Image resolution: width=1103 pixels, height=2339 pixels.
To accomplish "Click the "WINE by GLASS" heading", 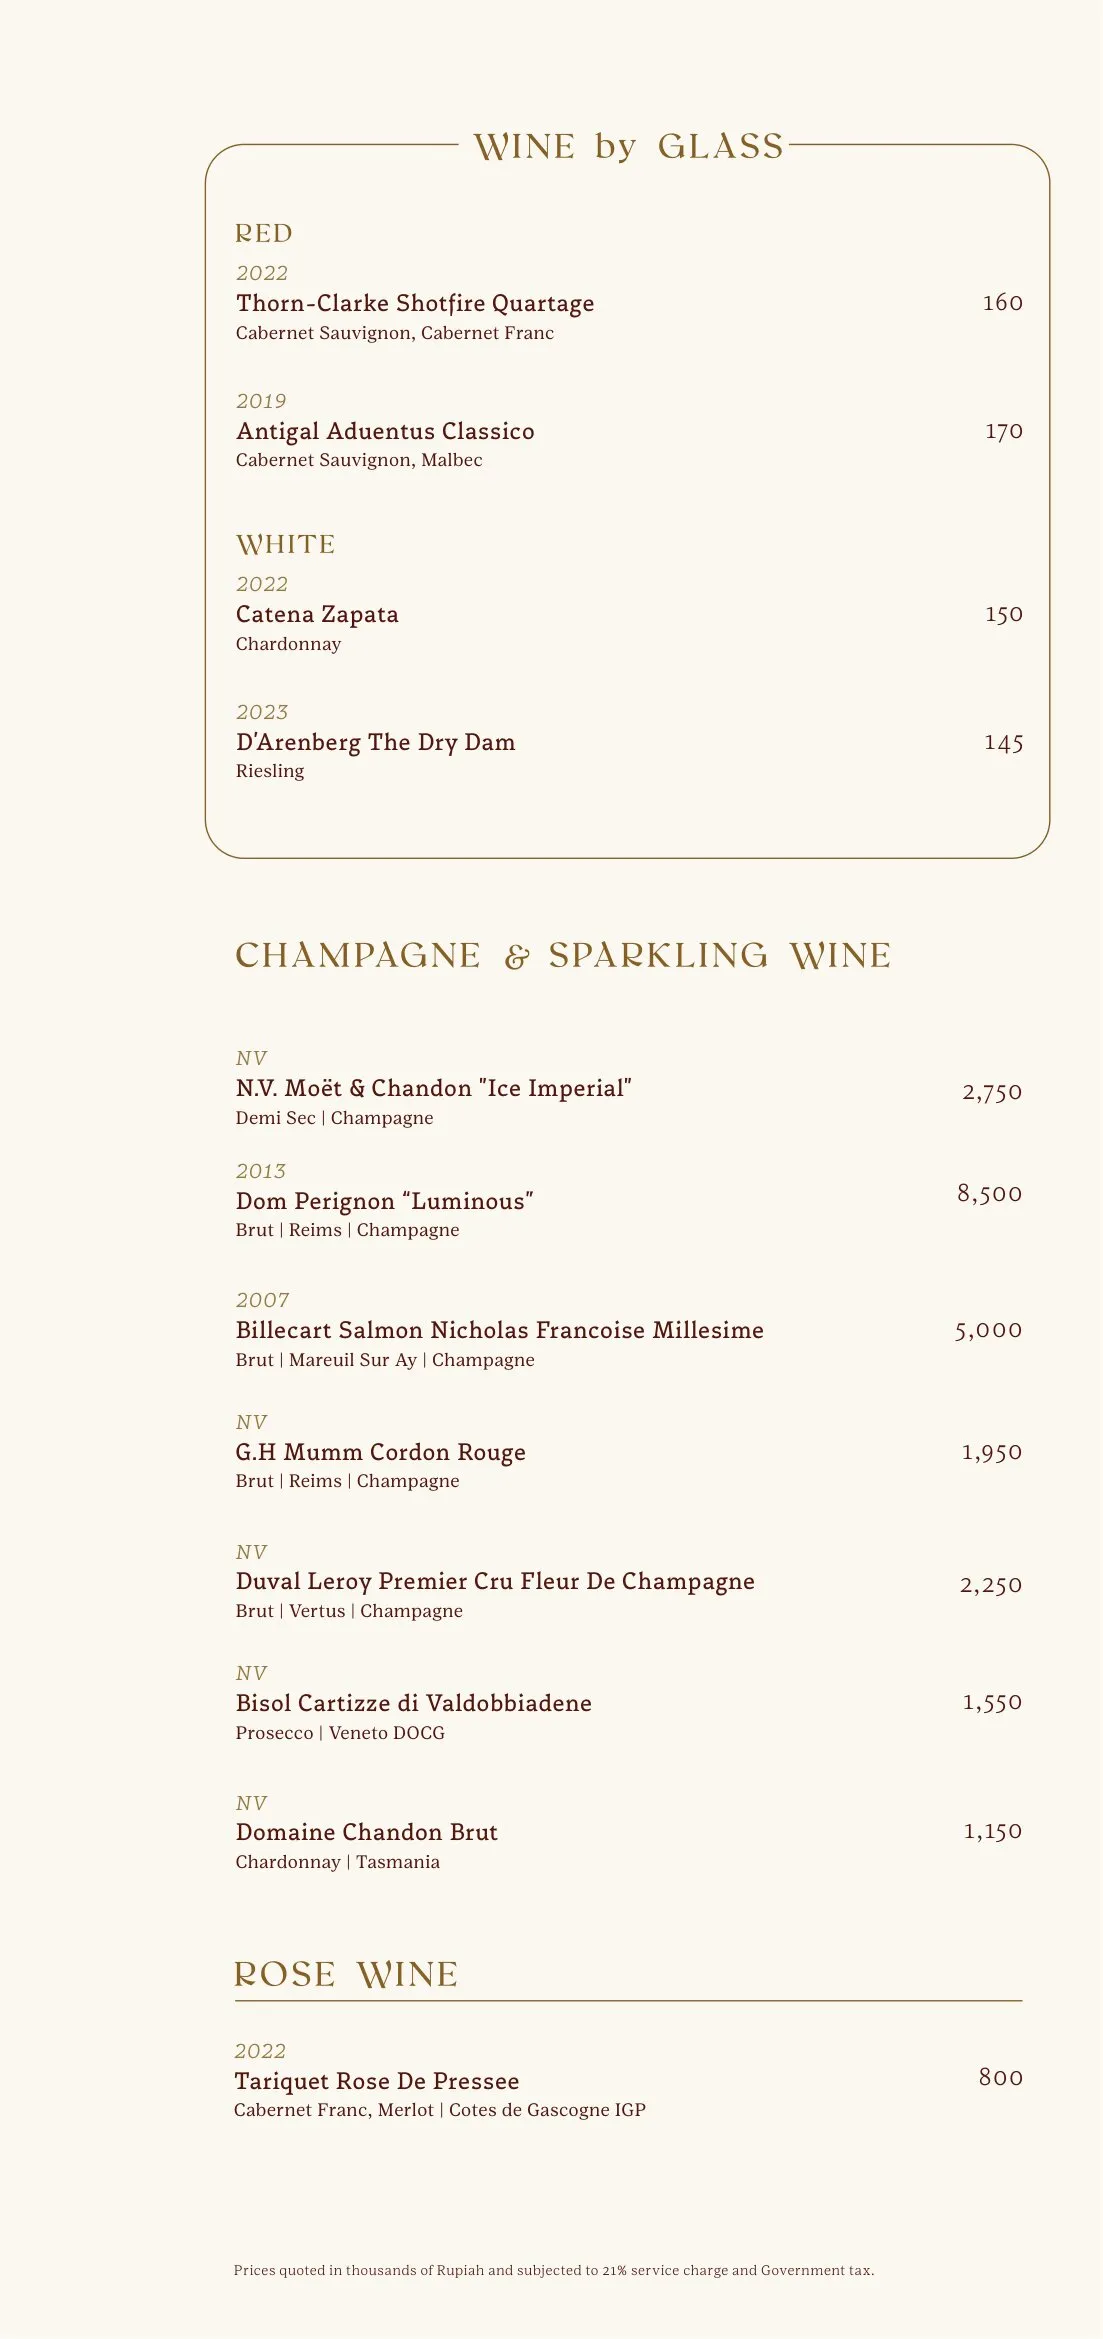I will coord(628,147).
